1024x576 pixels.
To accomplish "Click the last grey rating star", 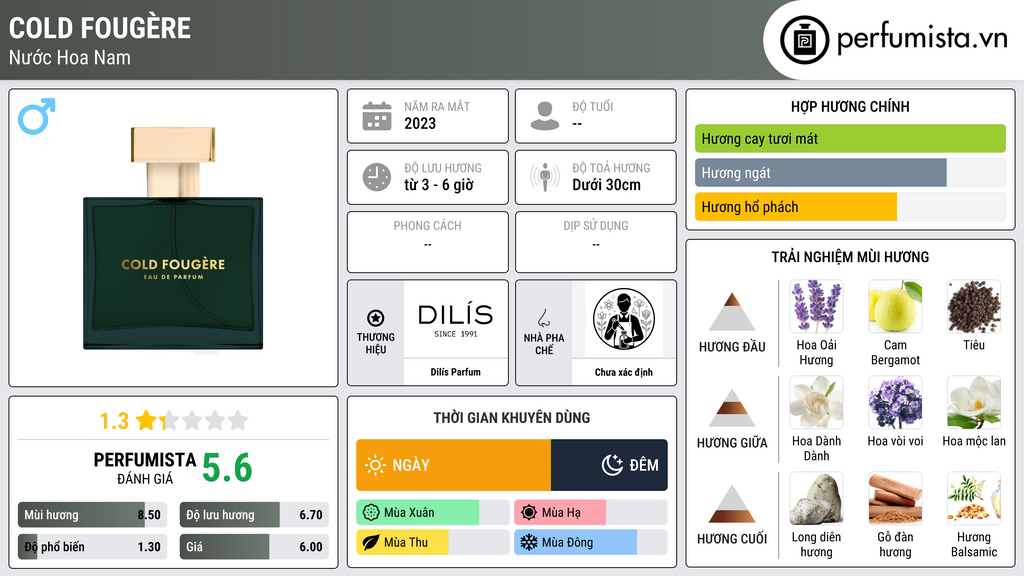I will (238, 420).
